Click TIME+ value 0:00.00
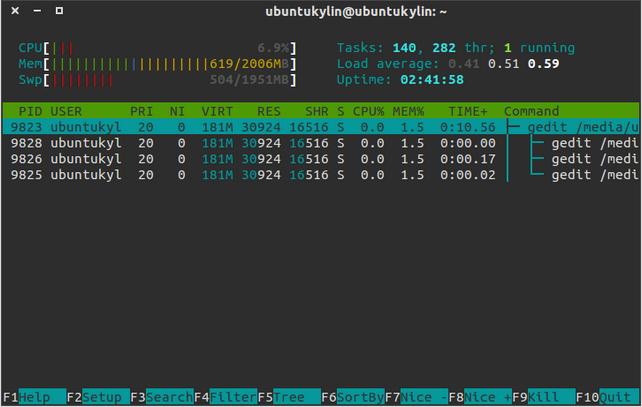Screen dimensions: 642x407 click(x=468, y=143)
